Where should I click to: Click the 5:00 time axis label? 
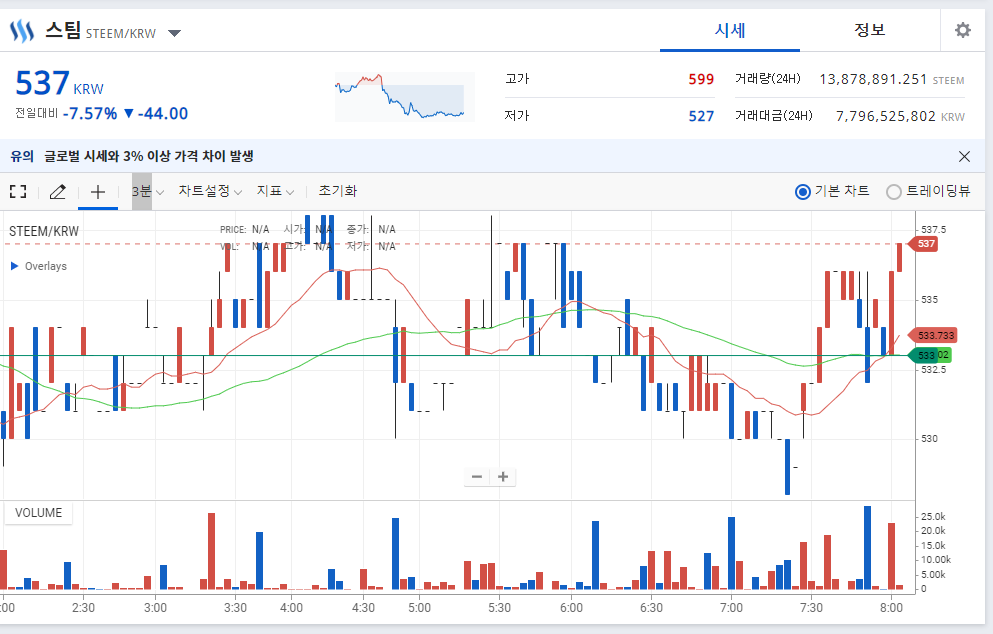(419, 607)
